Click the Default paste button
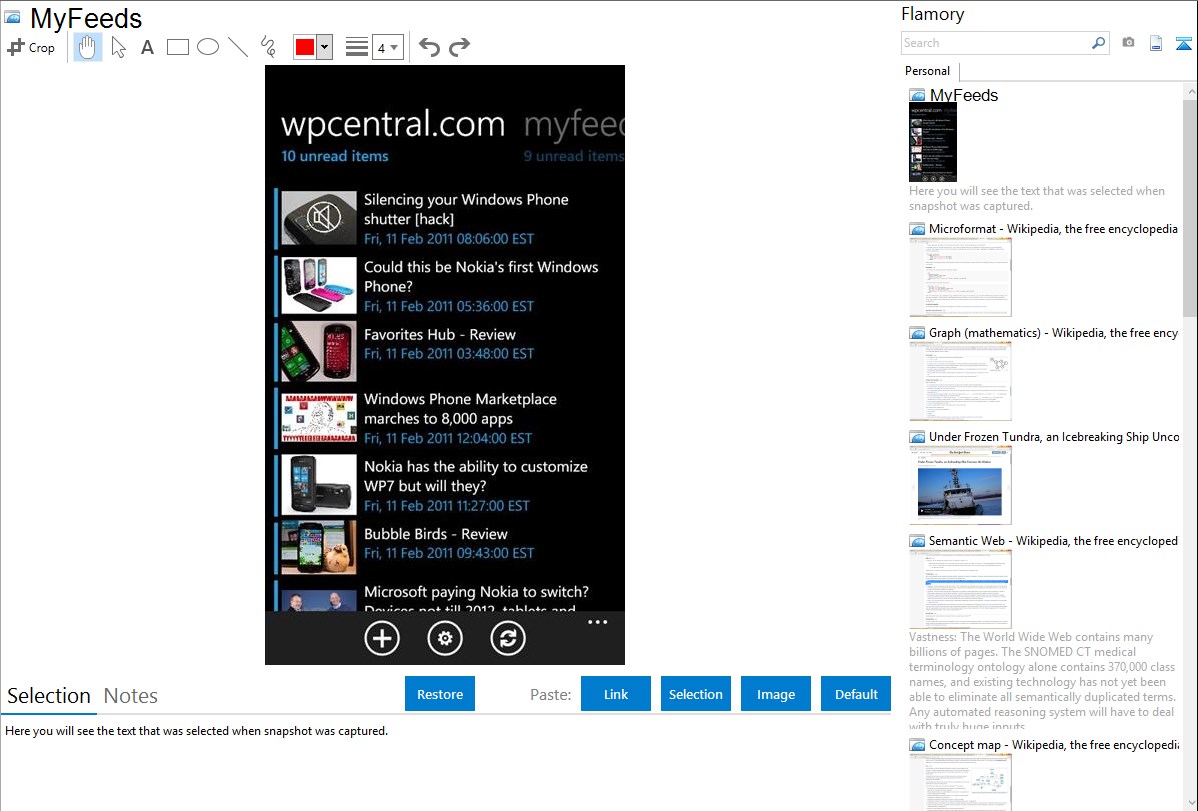This screenshot has width=1198, height=811. pos(856,694)
